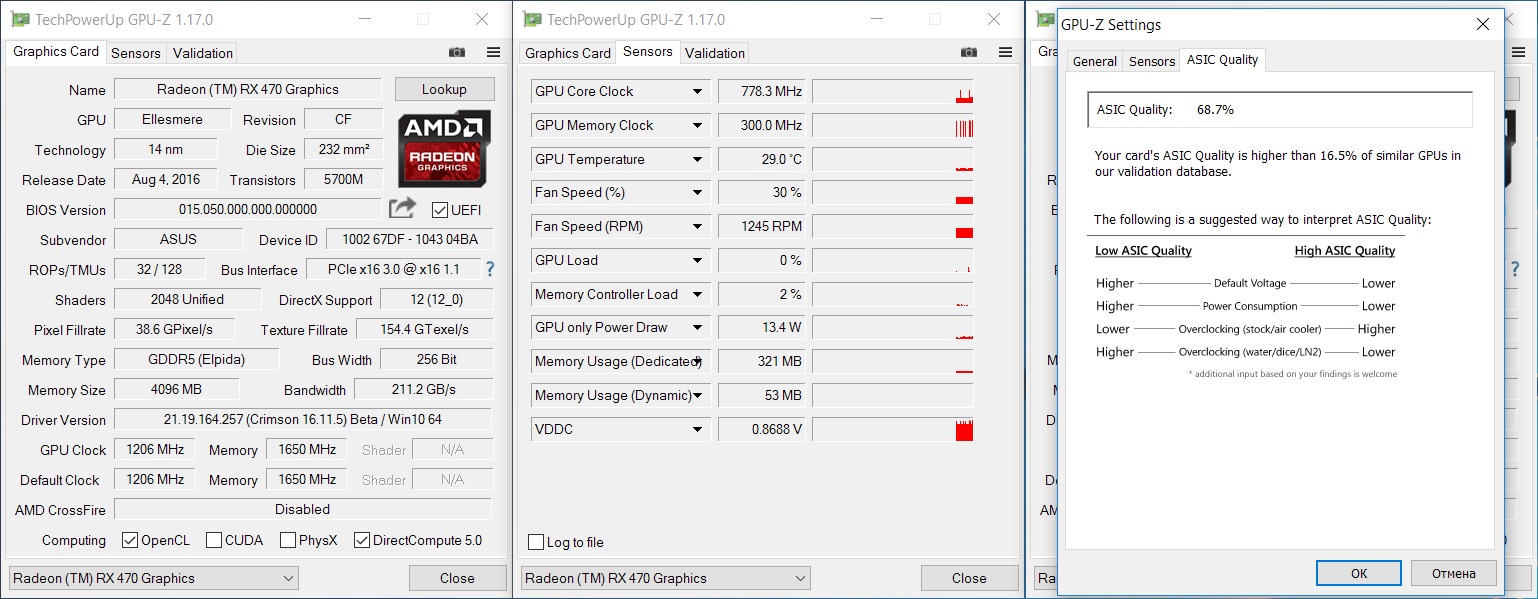
Task: Open the GPU Memory Clock sensor dropdown
Action: click(698, 125)
